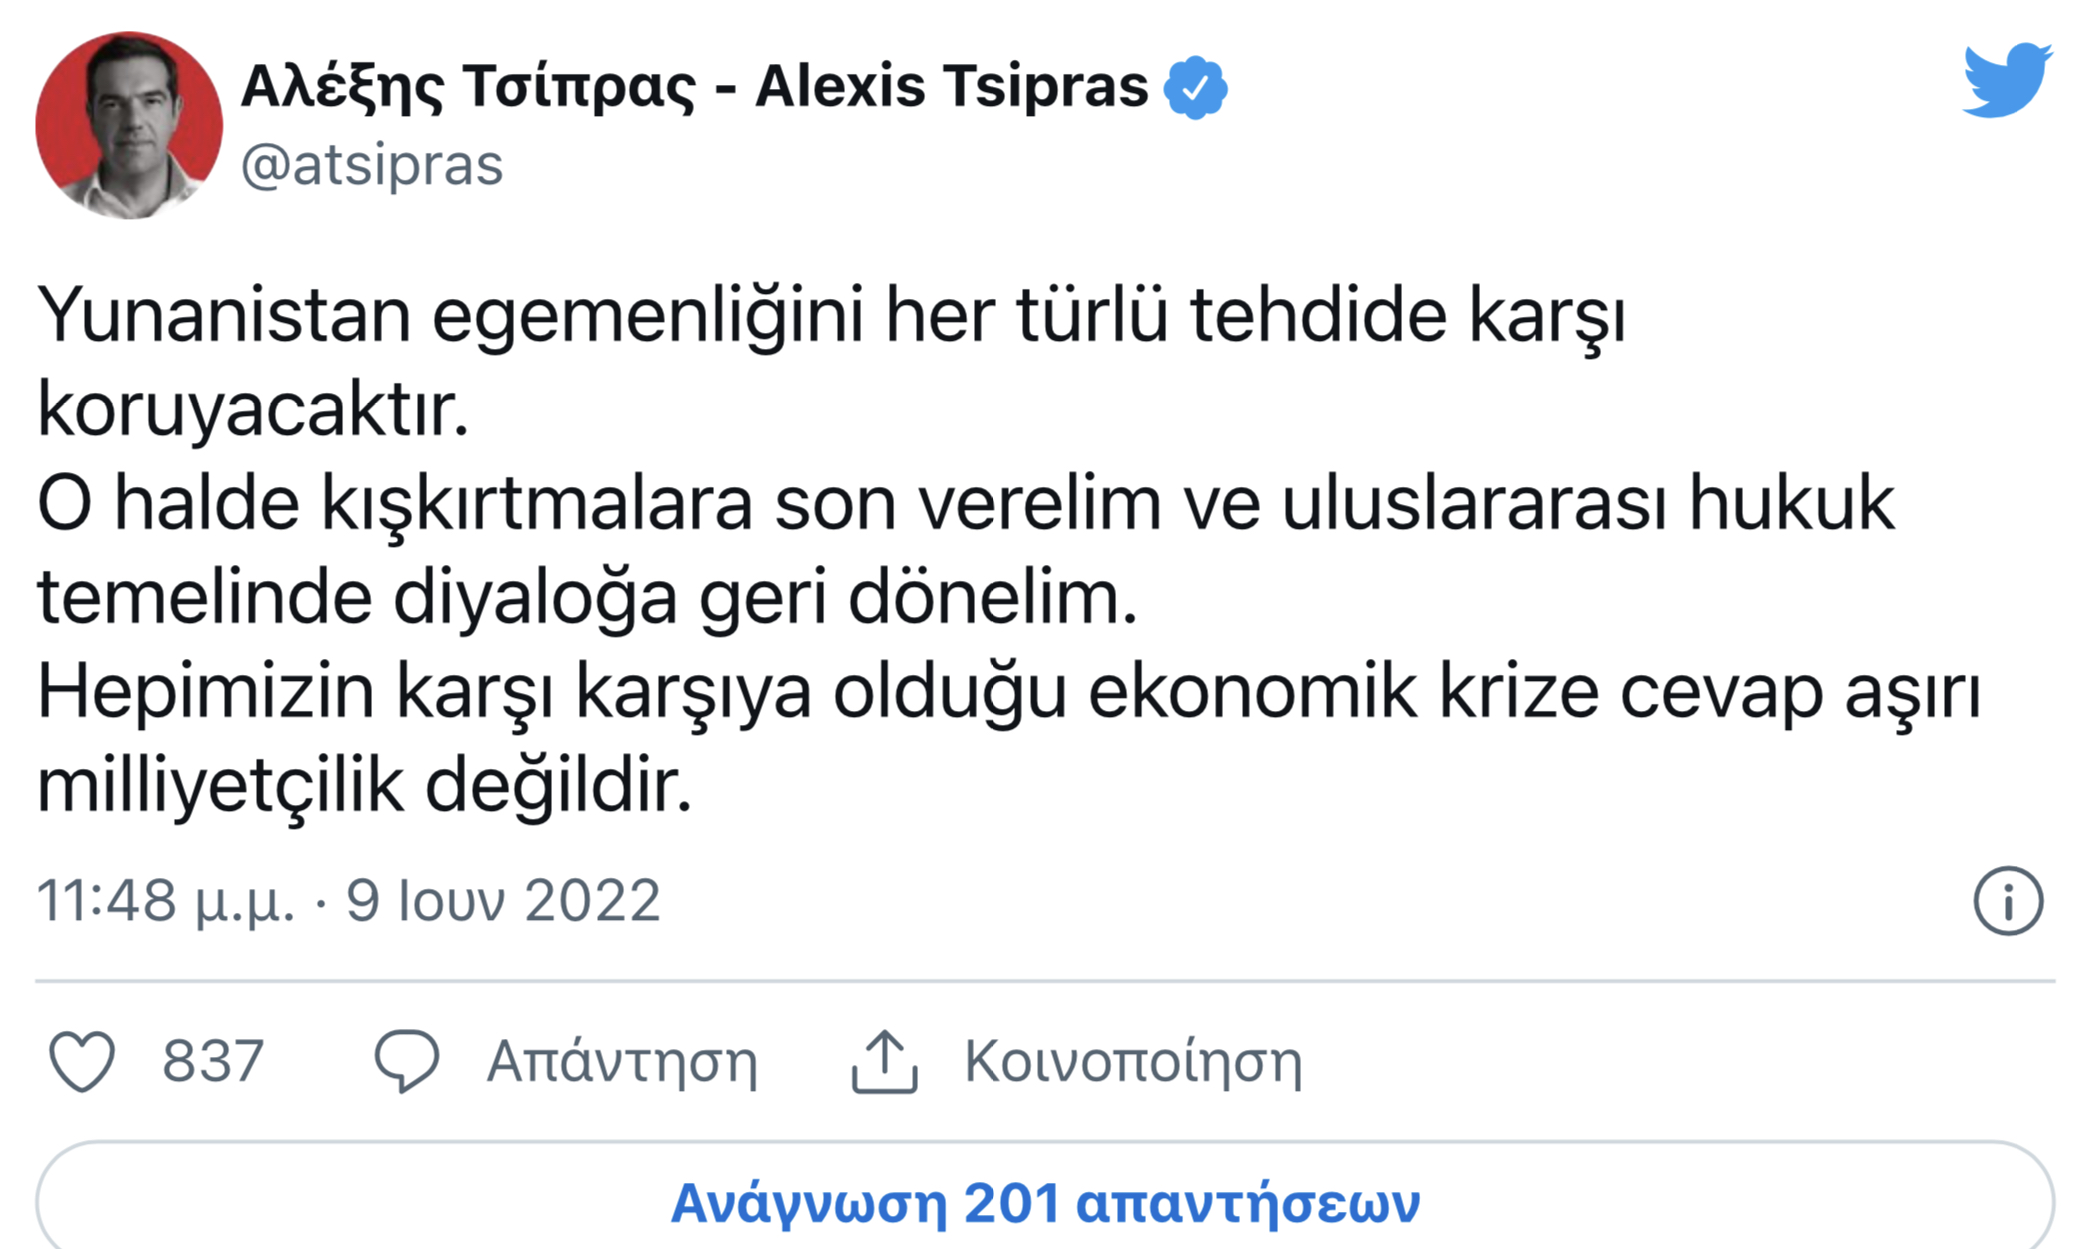Click the Twitter bird logo
The width and height of the screenshot is (2083, 1249).
(2006, 80)
